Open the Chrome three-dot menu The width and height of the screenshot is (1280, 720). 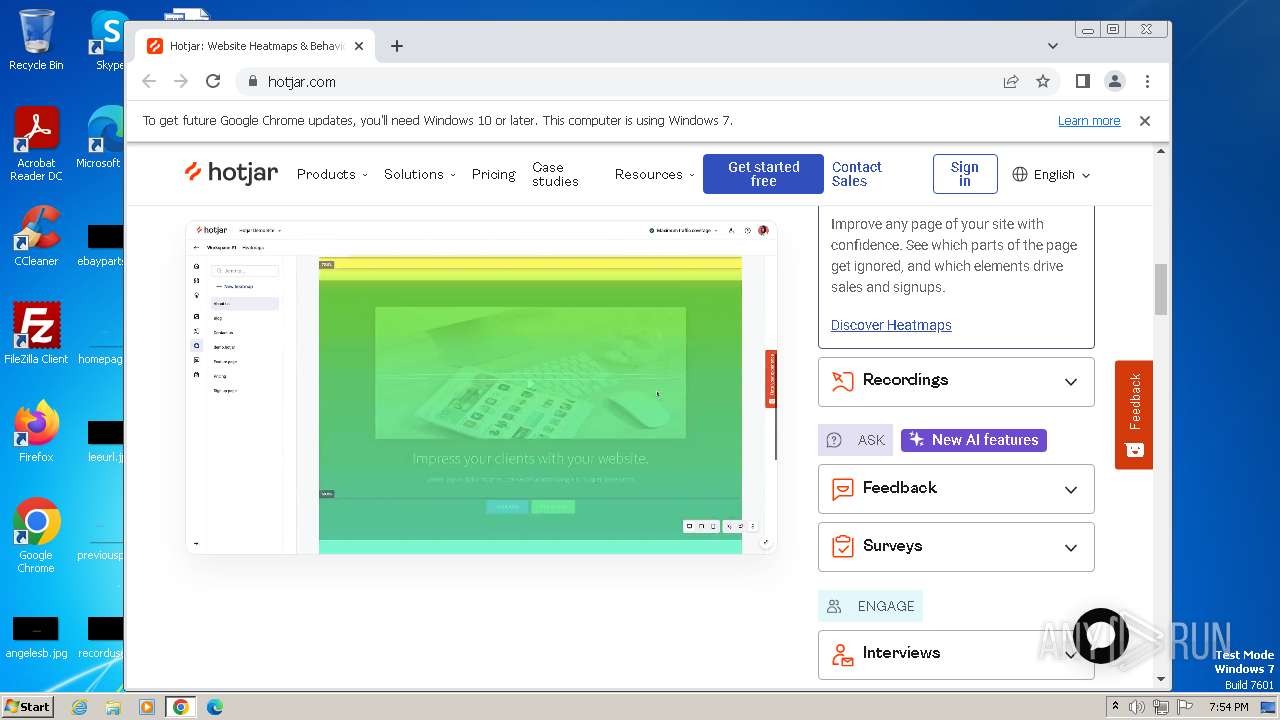coord(1147,81)
